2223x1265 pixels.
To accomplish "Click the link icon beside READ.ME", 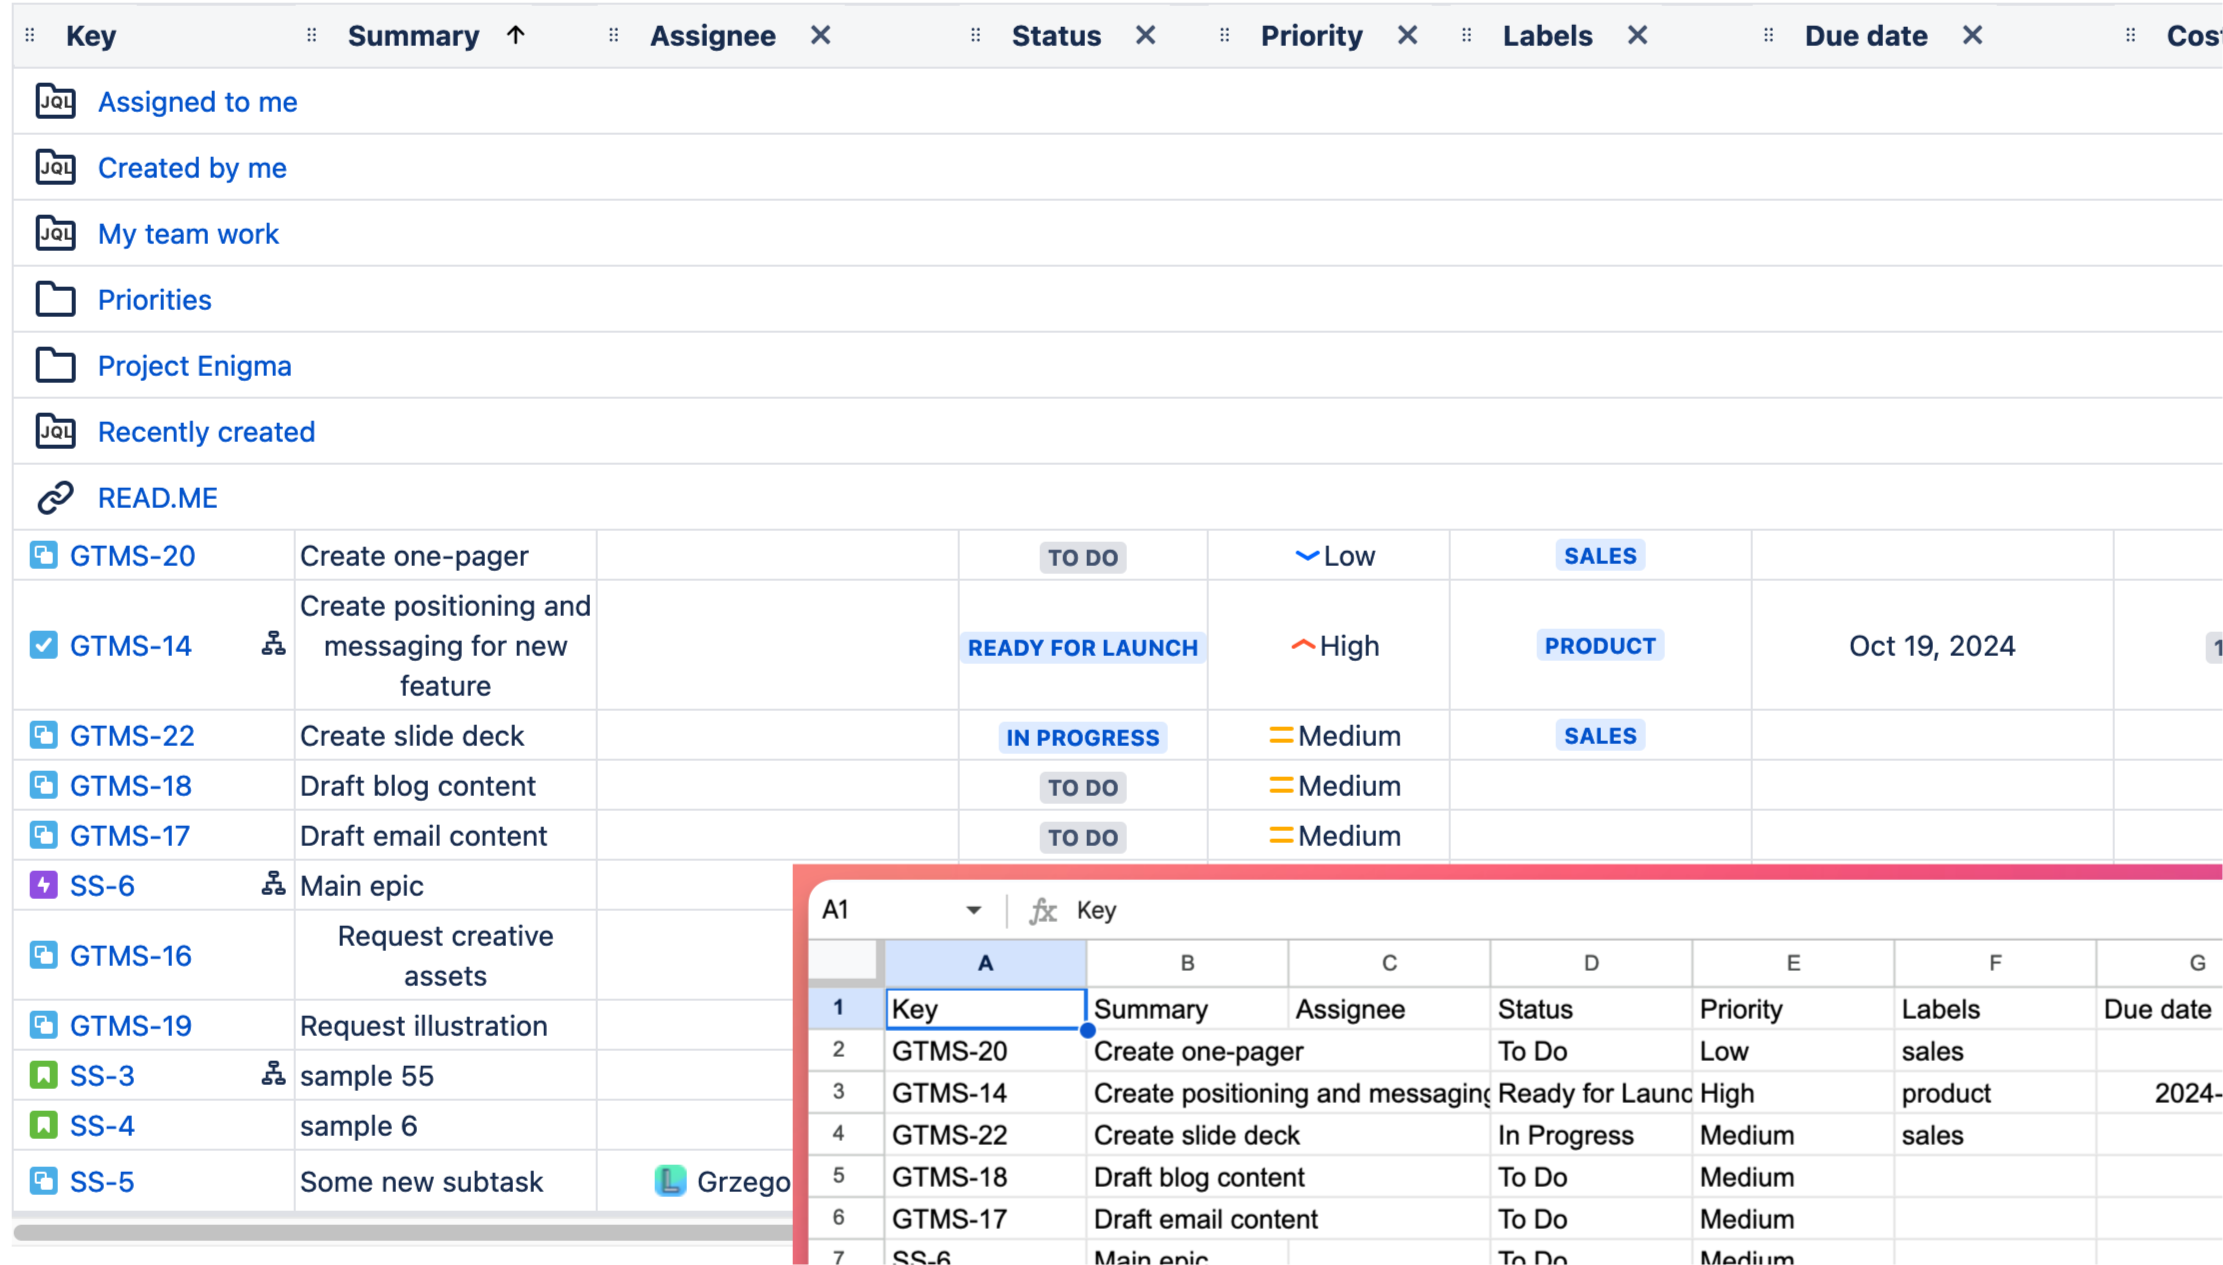I will coord(55,497).
